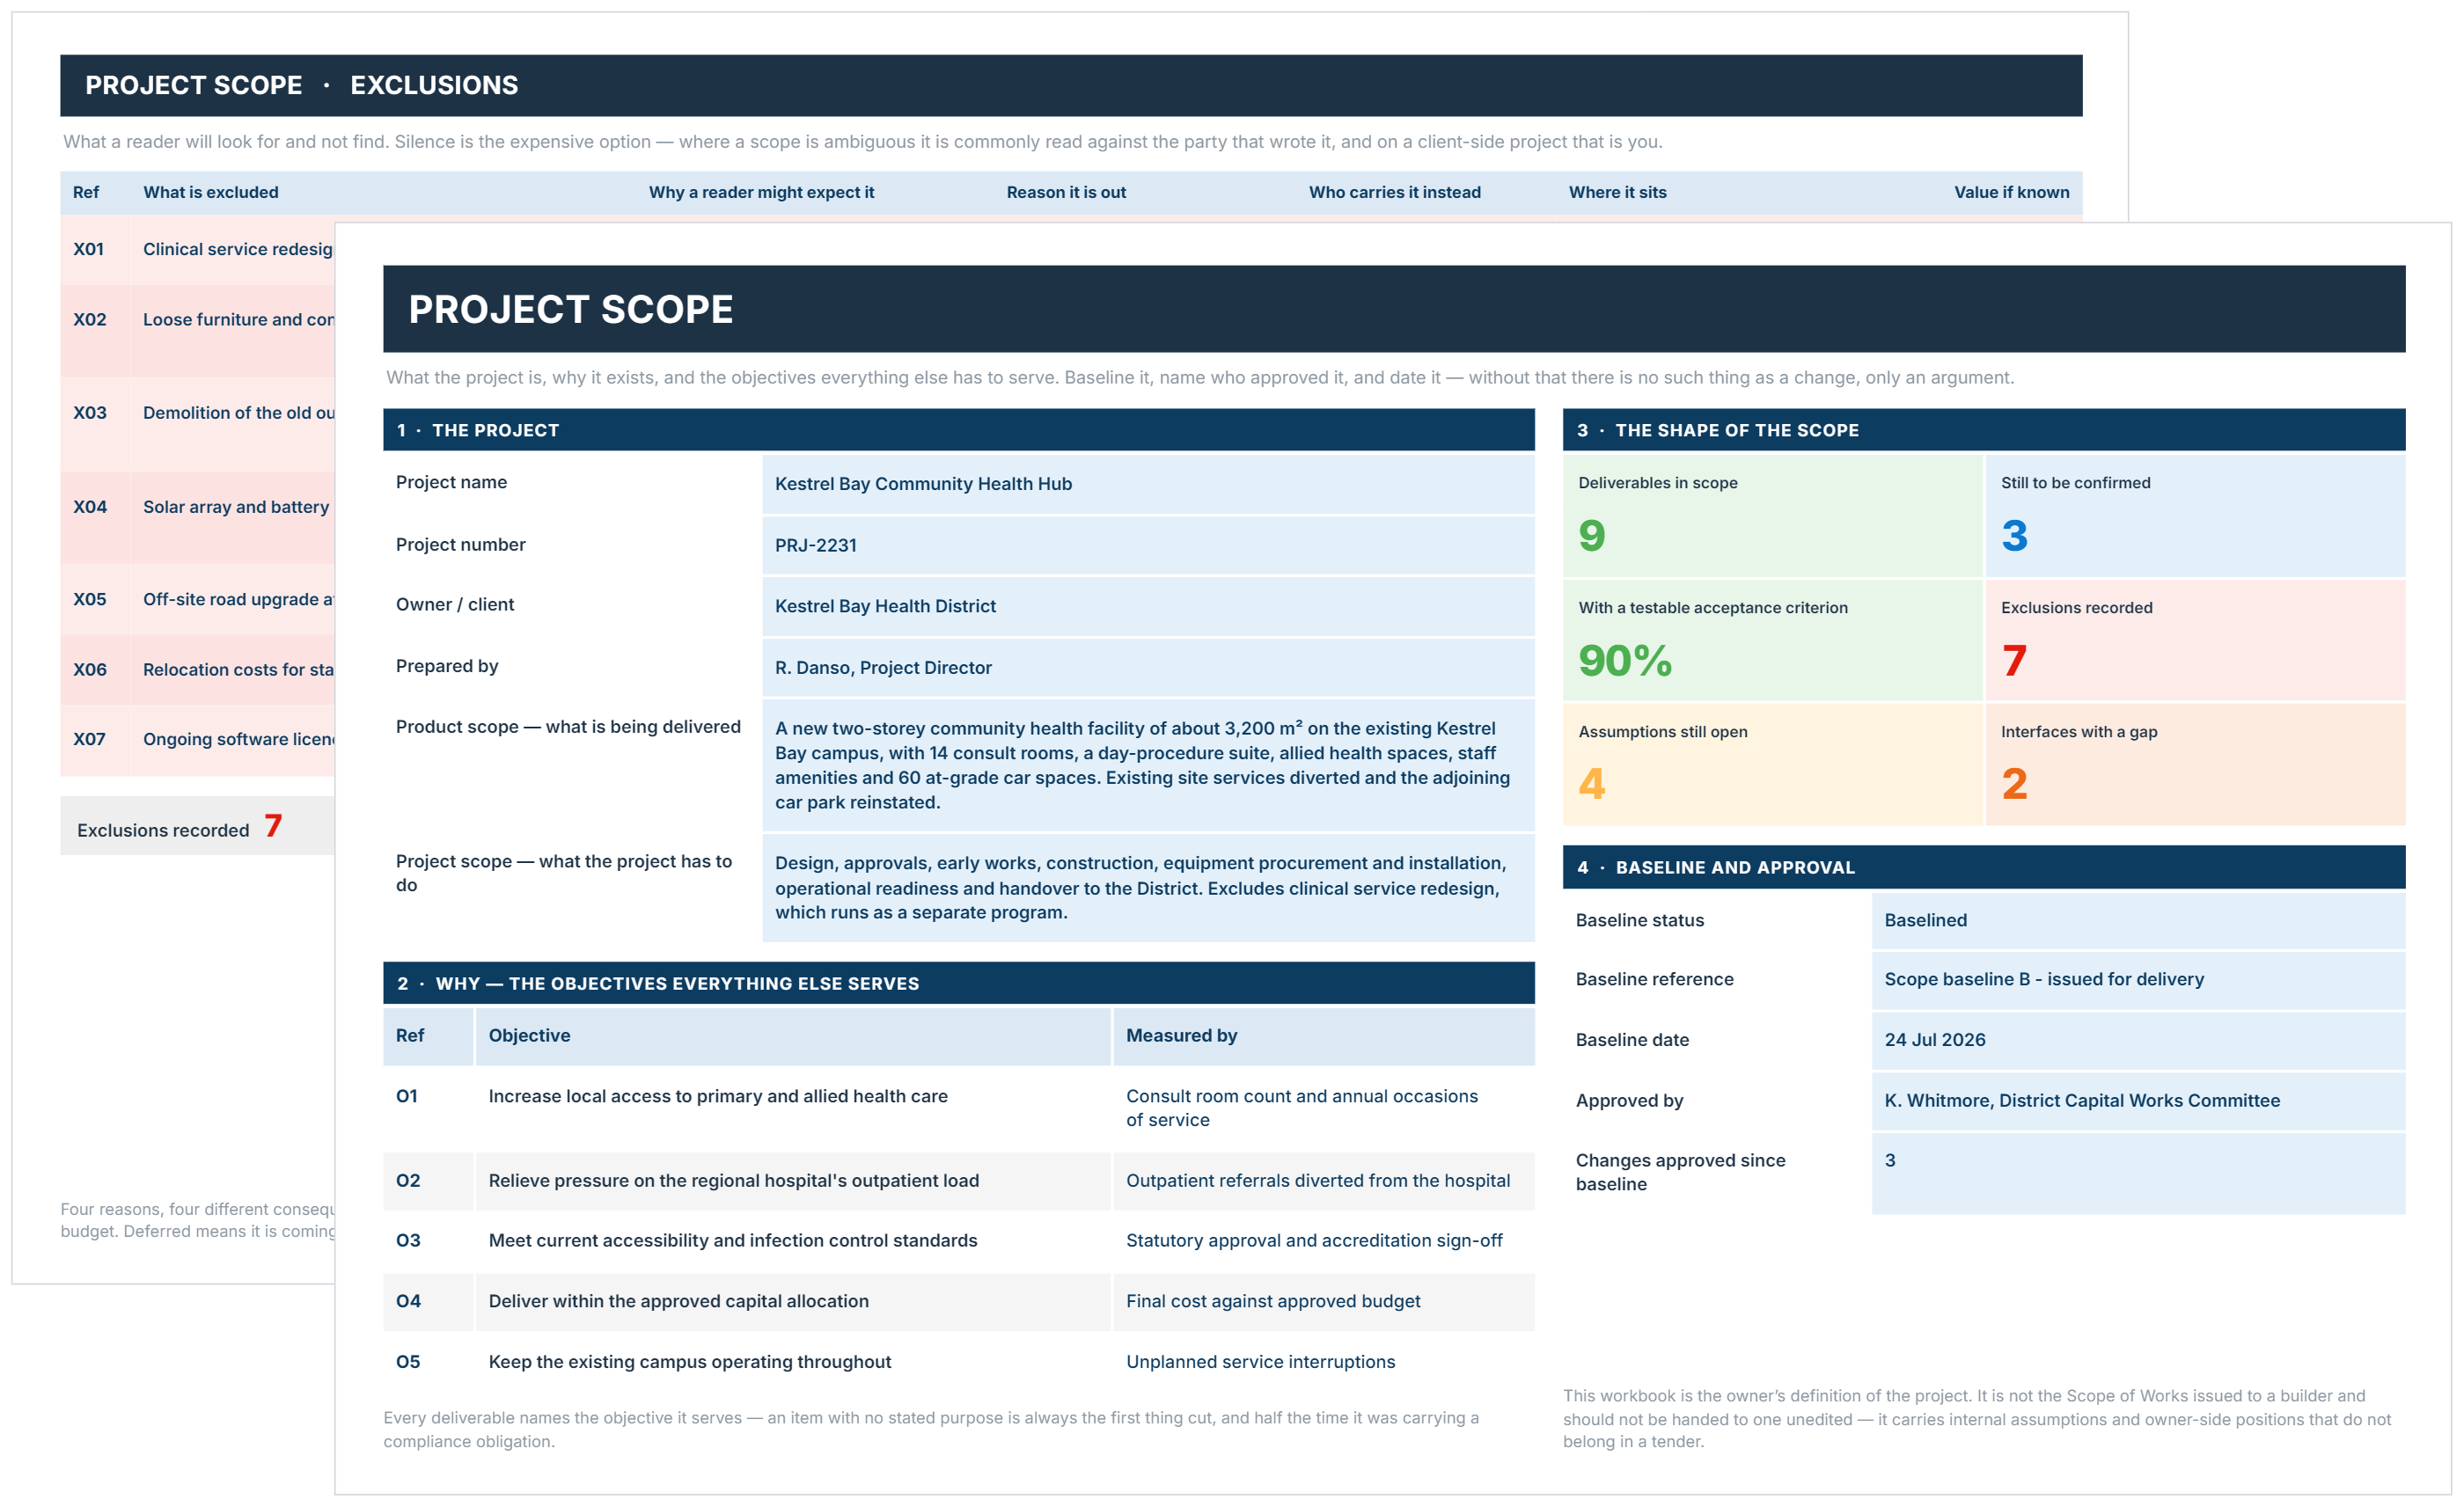
Task: Click the '3 · THE SHAPE OF THE SCOPE' header
Action: click(x=1984, y=430)
